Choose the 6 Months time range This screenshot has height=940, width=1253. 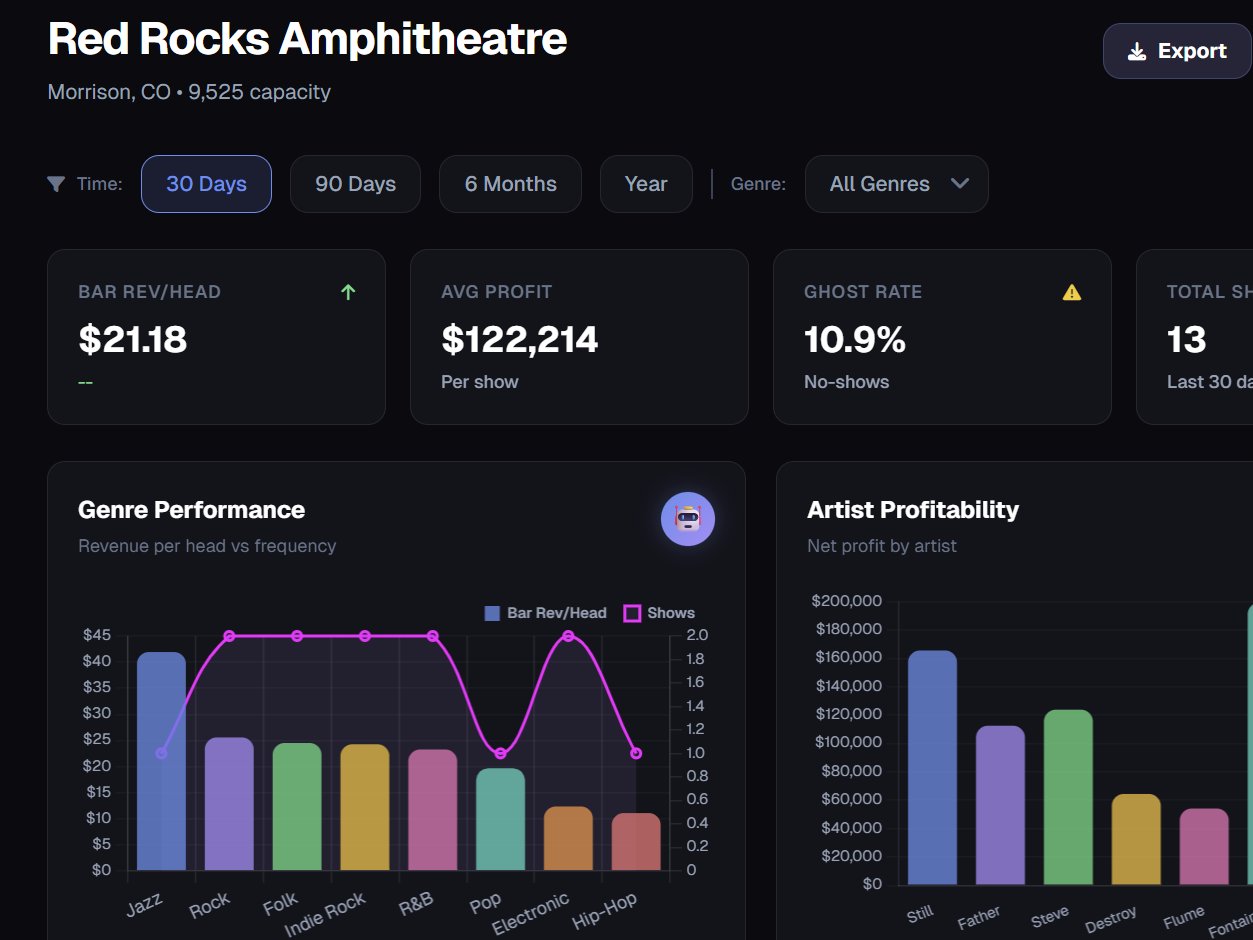[x=510, y=184]
